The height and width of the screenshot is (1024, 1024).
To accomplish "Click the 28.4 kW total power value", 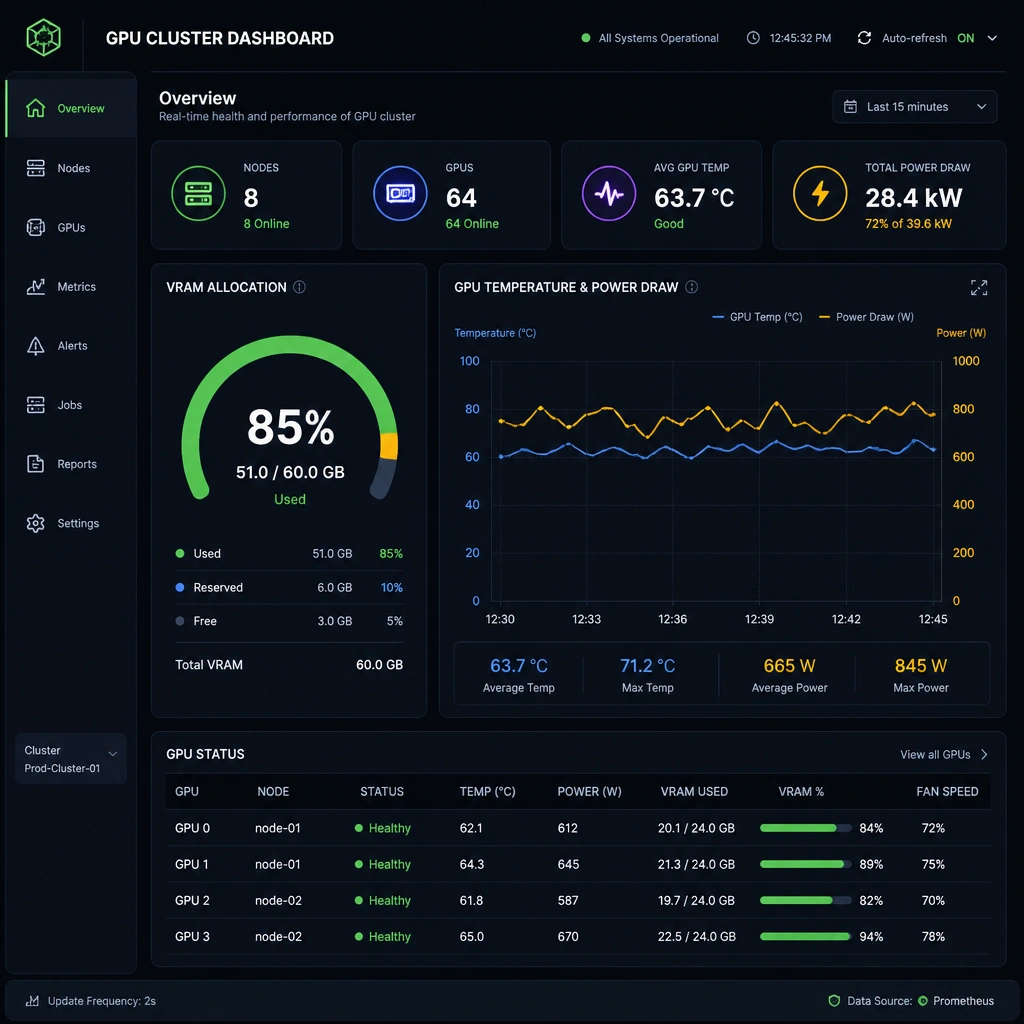I will click(x=914, y=197).
